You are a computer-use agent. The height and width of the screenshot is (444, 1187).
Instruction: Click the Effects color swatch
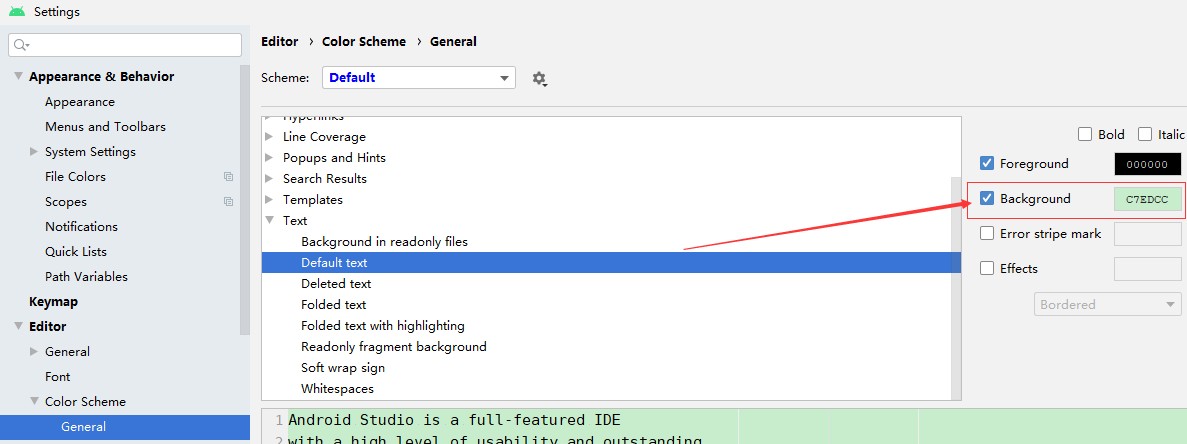[x=1148, y=269]
